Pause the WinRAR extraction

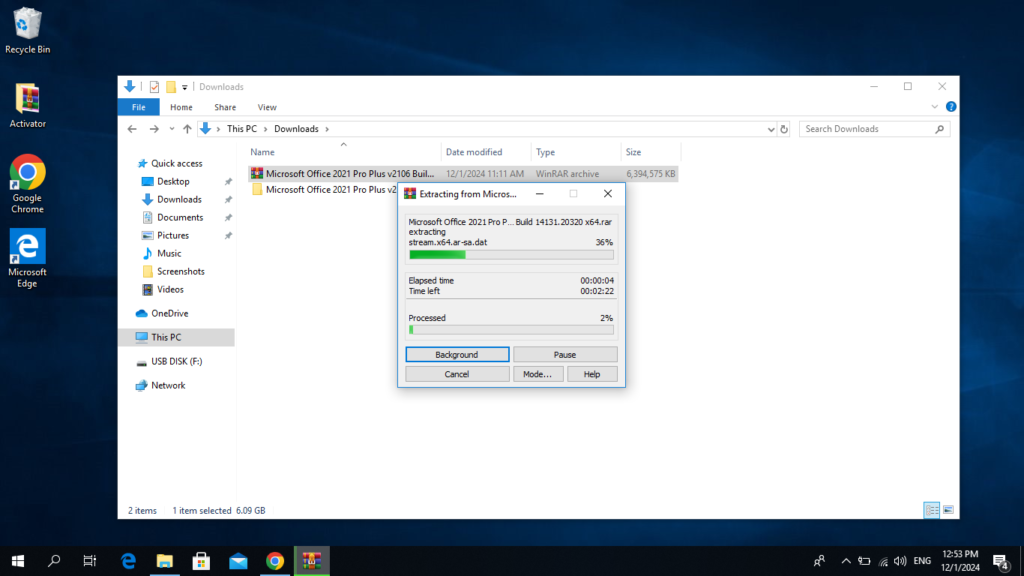pyautogui.click(x=565, y=355)
